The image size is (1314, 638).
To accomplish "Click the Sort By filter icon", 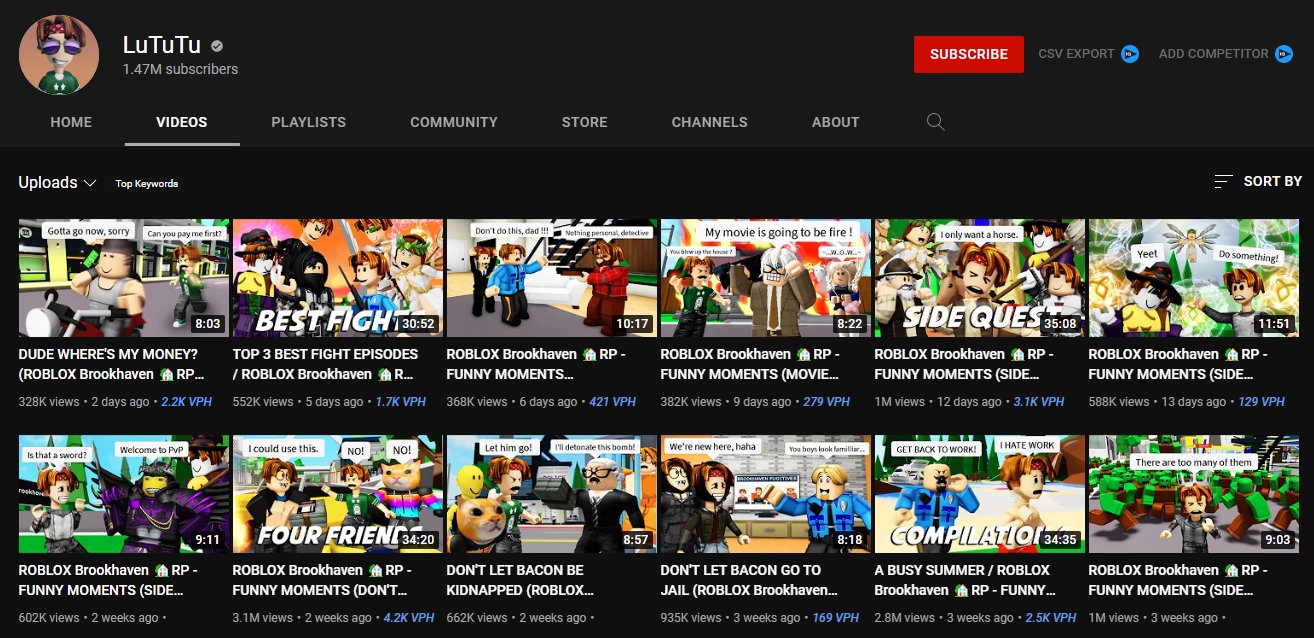I will (1223, 181).
